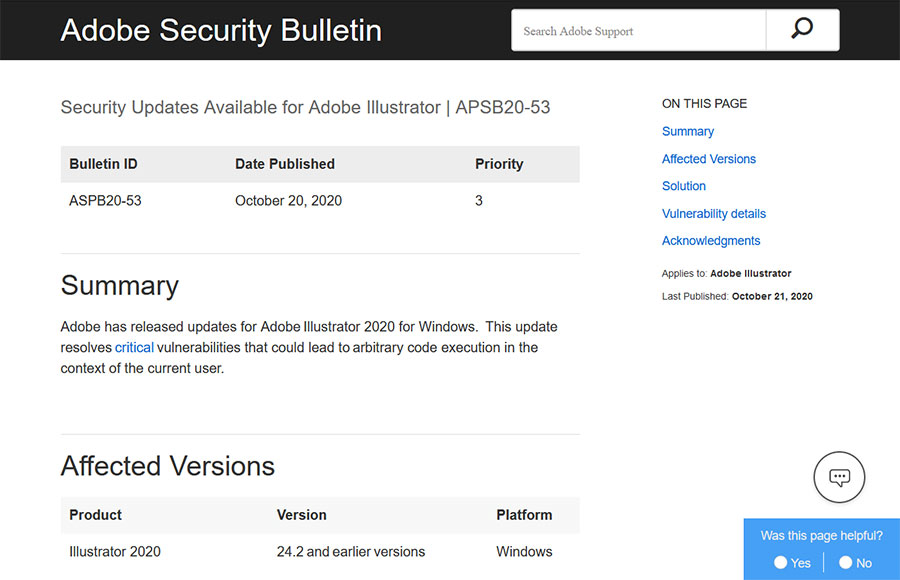
Task: Click the Version column header
Action: point(302,515)
